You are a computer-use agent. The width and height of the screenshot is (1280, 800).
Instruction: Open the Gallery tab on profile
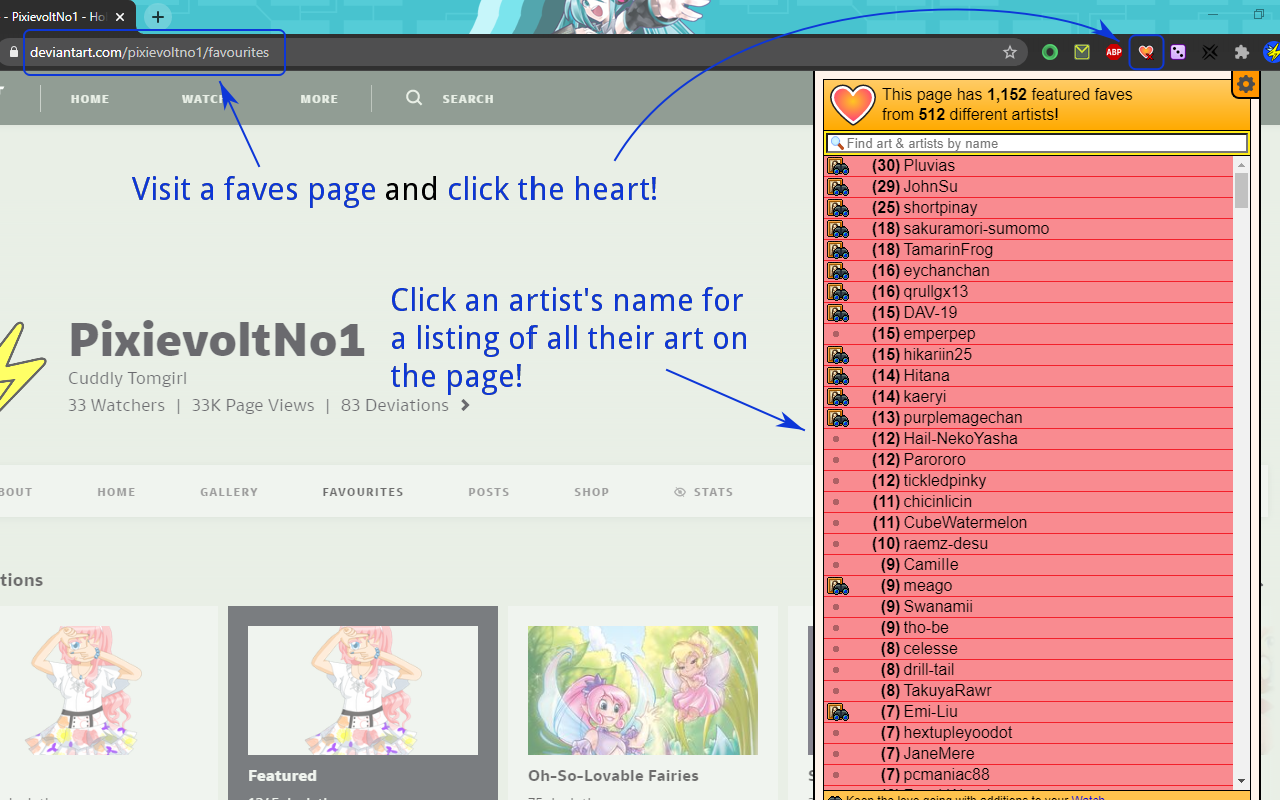point(229,492)
